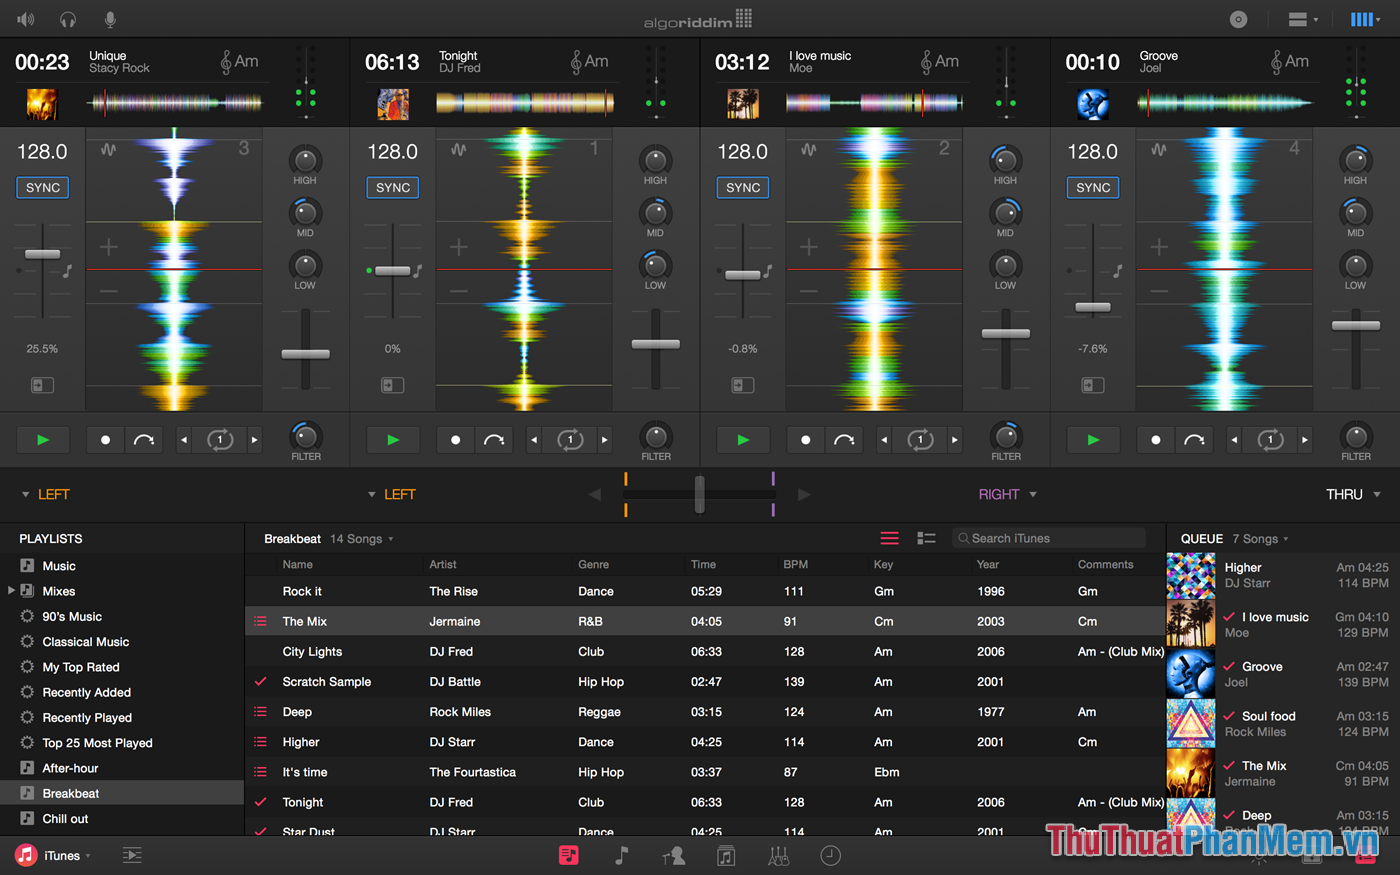Click the Search iTunes field
Screen dimensions: 1400x875
[x=1048, y=538]
